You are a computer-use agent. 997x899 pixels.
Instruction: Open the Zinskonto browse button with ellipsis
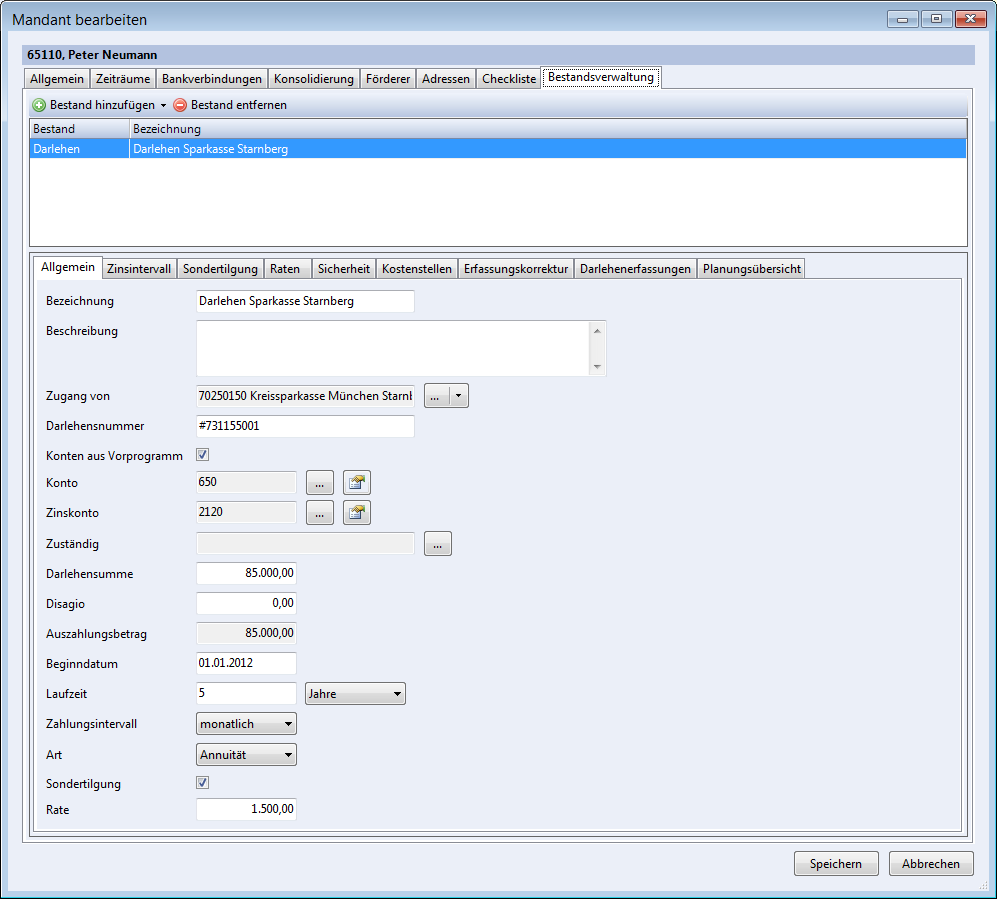click(x=319, y=514)
